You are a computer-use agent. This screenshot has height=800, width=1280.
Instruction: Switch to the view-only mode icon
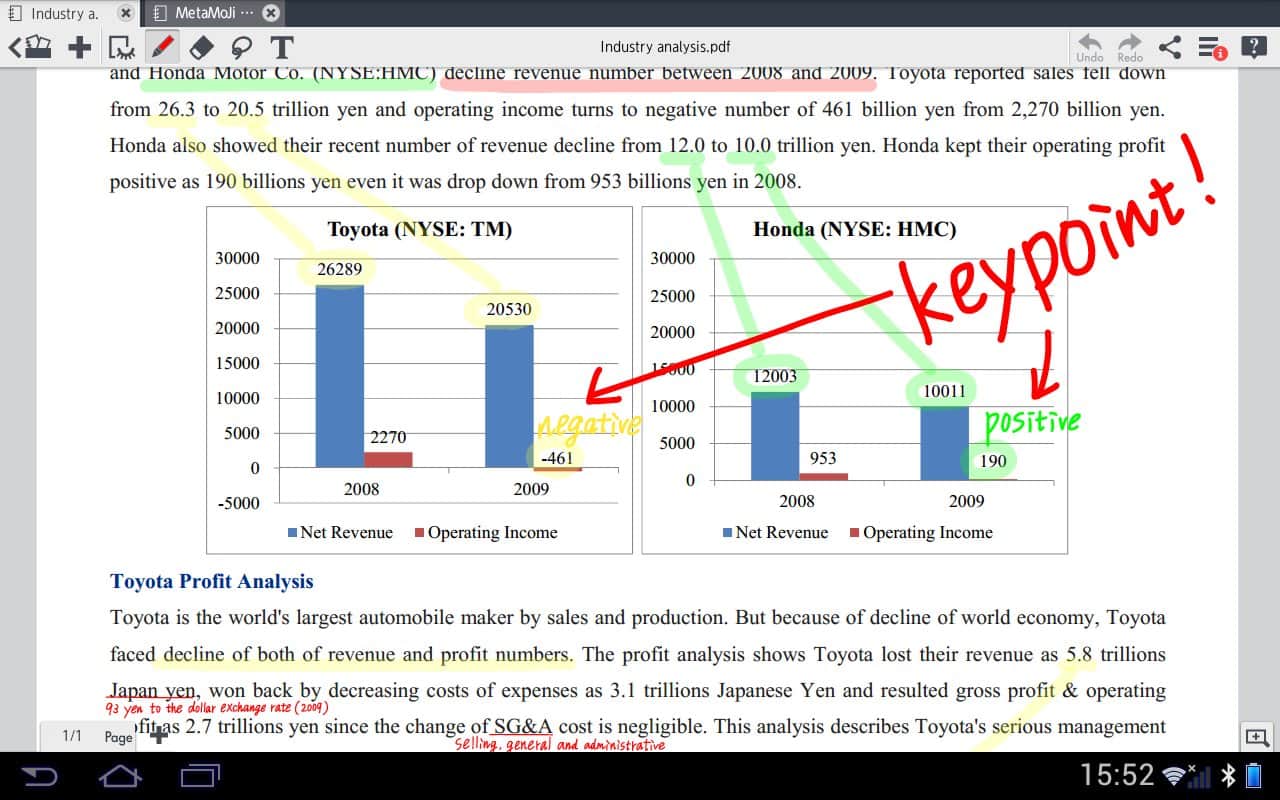point(122,47)
